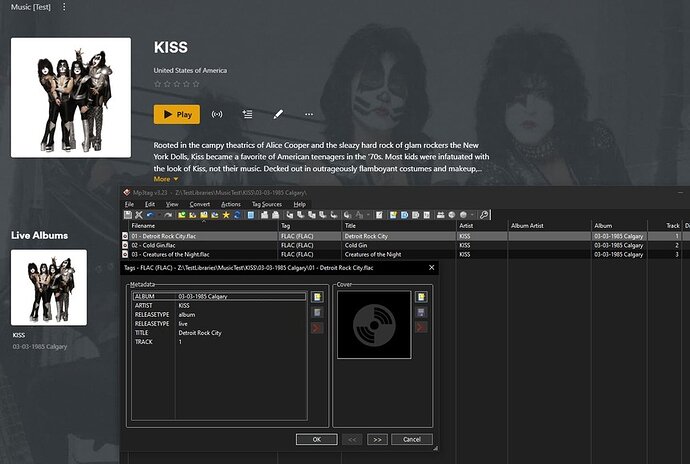Click the yellow Play button for KISS
Screen dimensions: 690x464
click(177, 114)
